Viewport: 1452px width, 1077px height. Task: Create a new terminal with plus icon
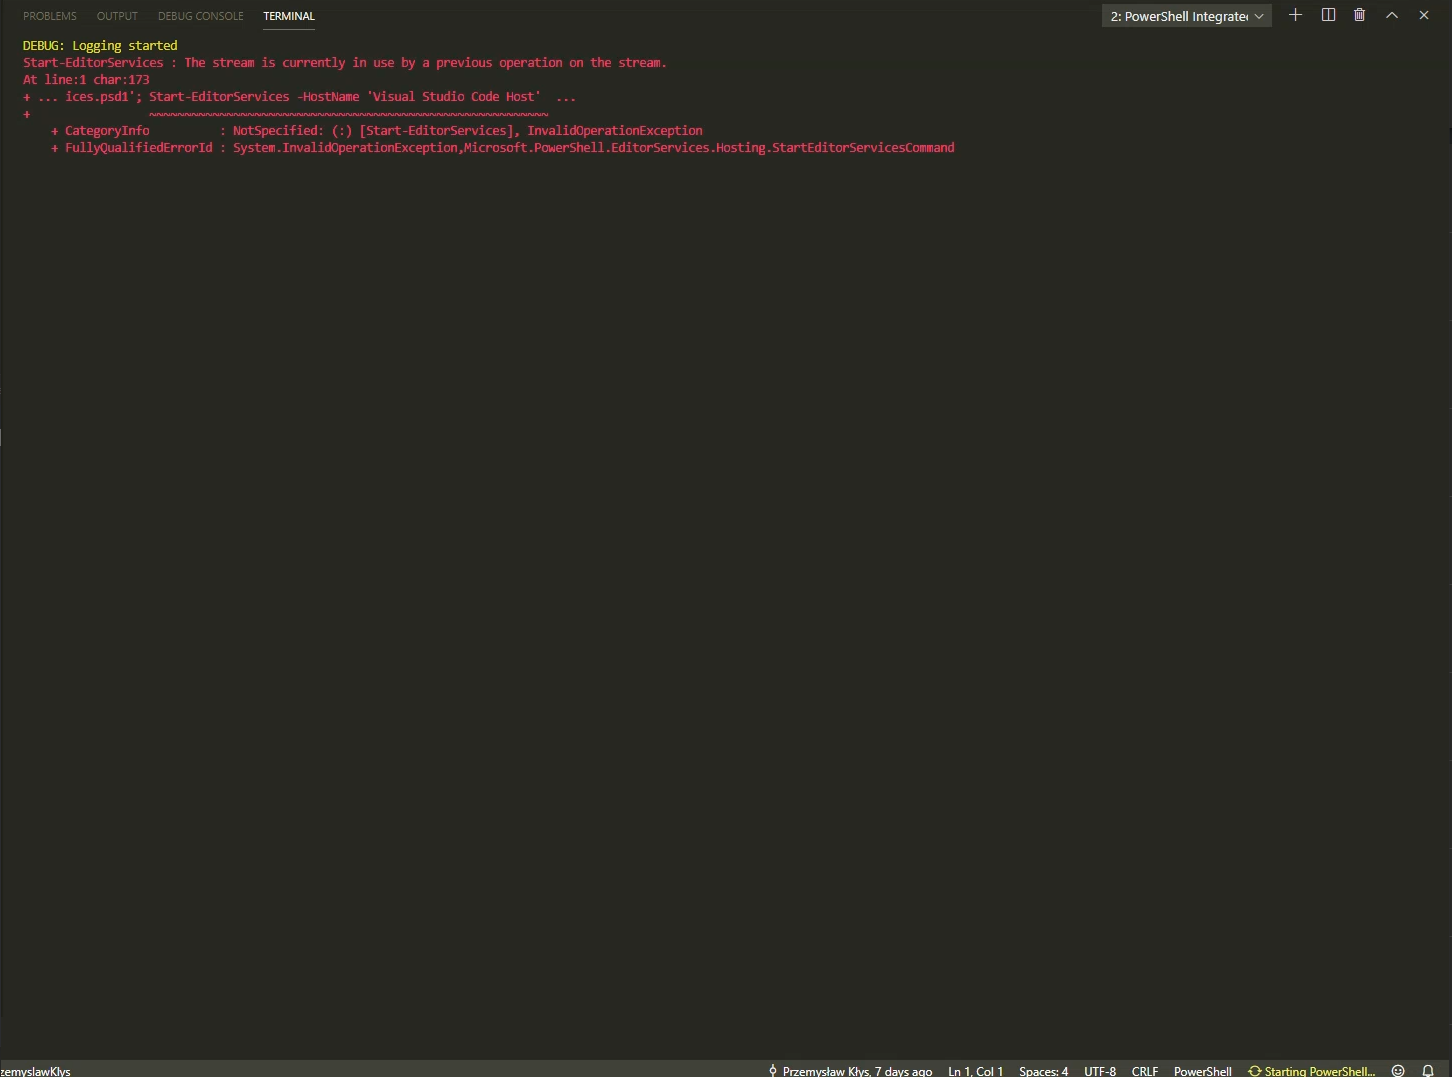(1295, 15)
